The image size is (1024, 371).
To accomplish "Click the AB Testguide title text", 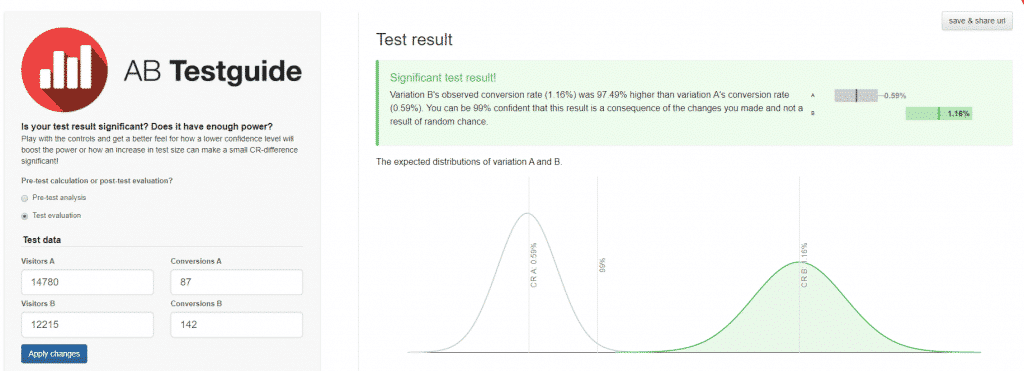I will tap(213, 71).
